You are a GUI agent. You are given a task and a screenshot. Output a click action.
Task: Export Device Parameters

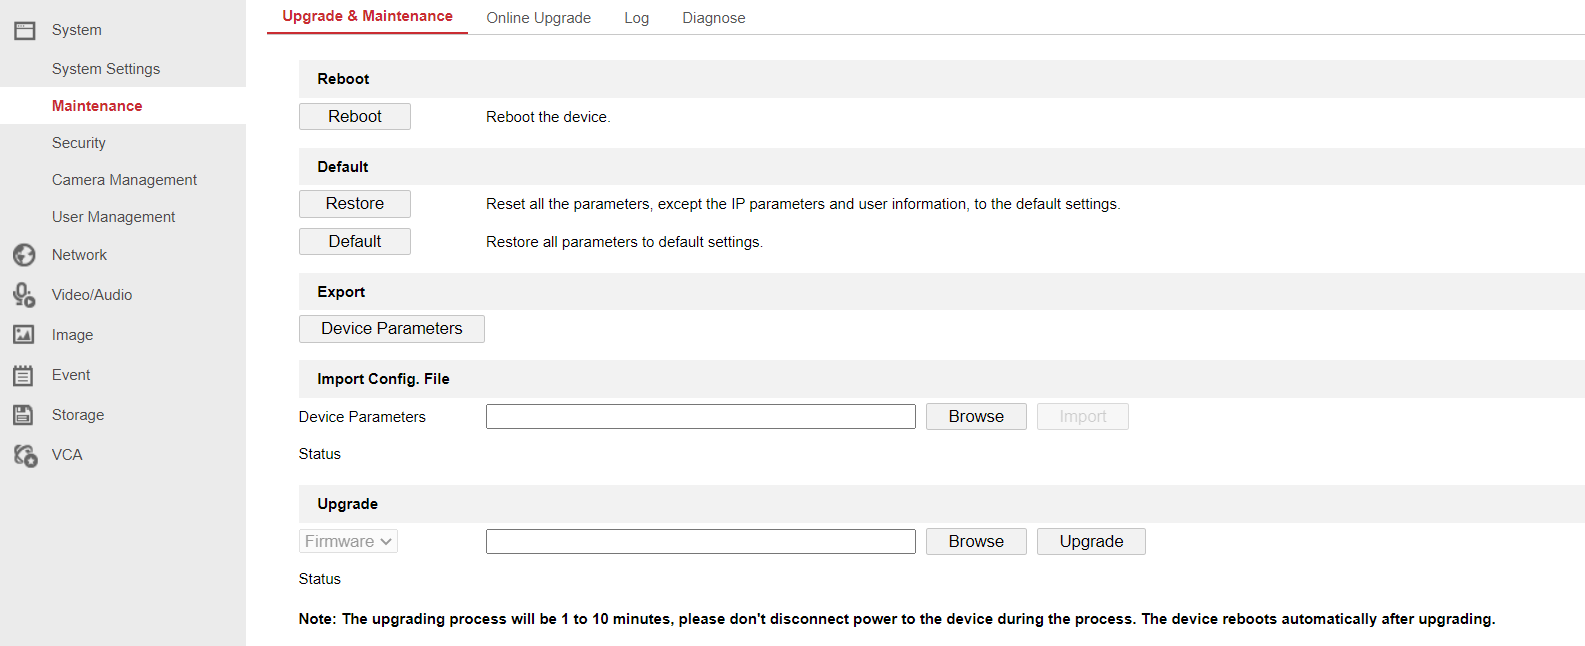(x=391, y=329)
